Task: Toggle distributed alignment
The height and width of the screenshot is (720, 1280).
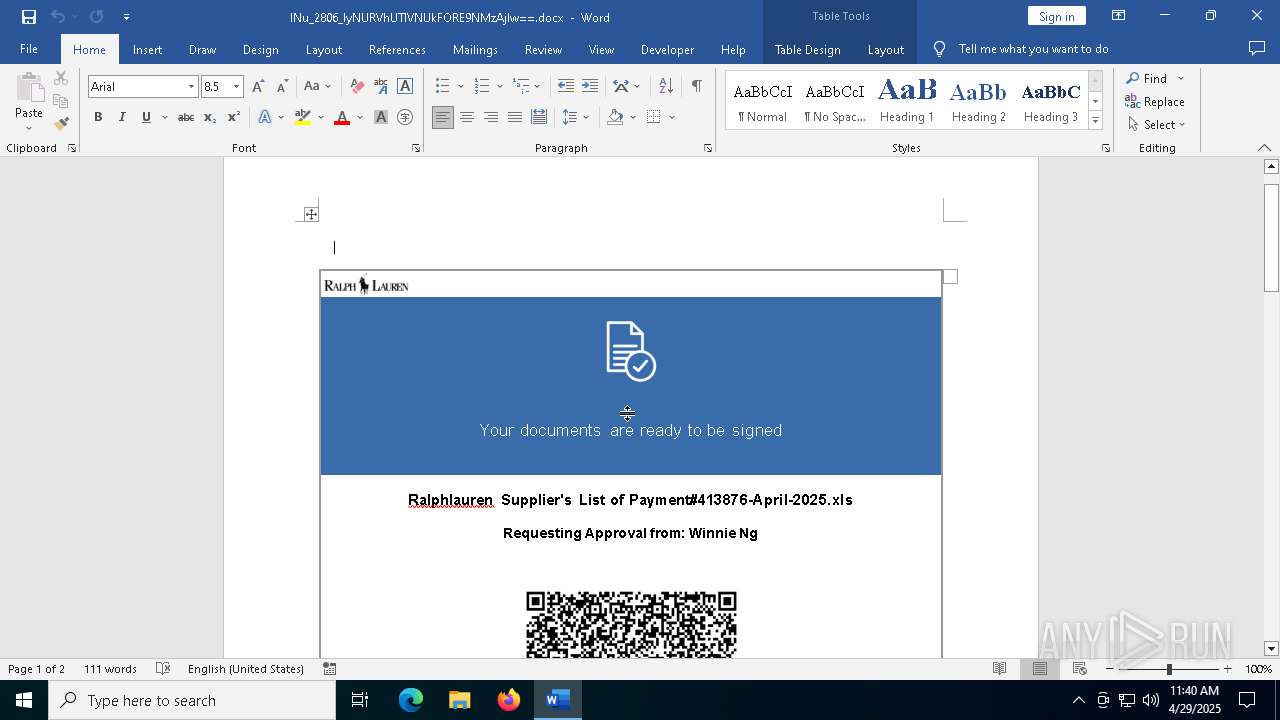Action: click(539, 118)
